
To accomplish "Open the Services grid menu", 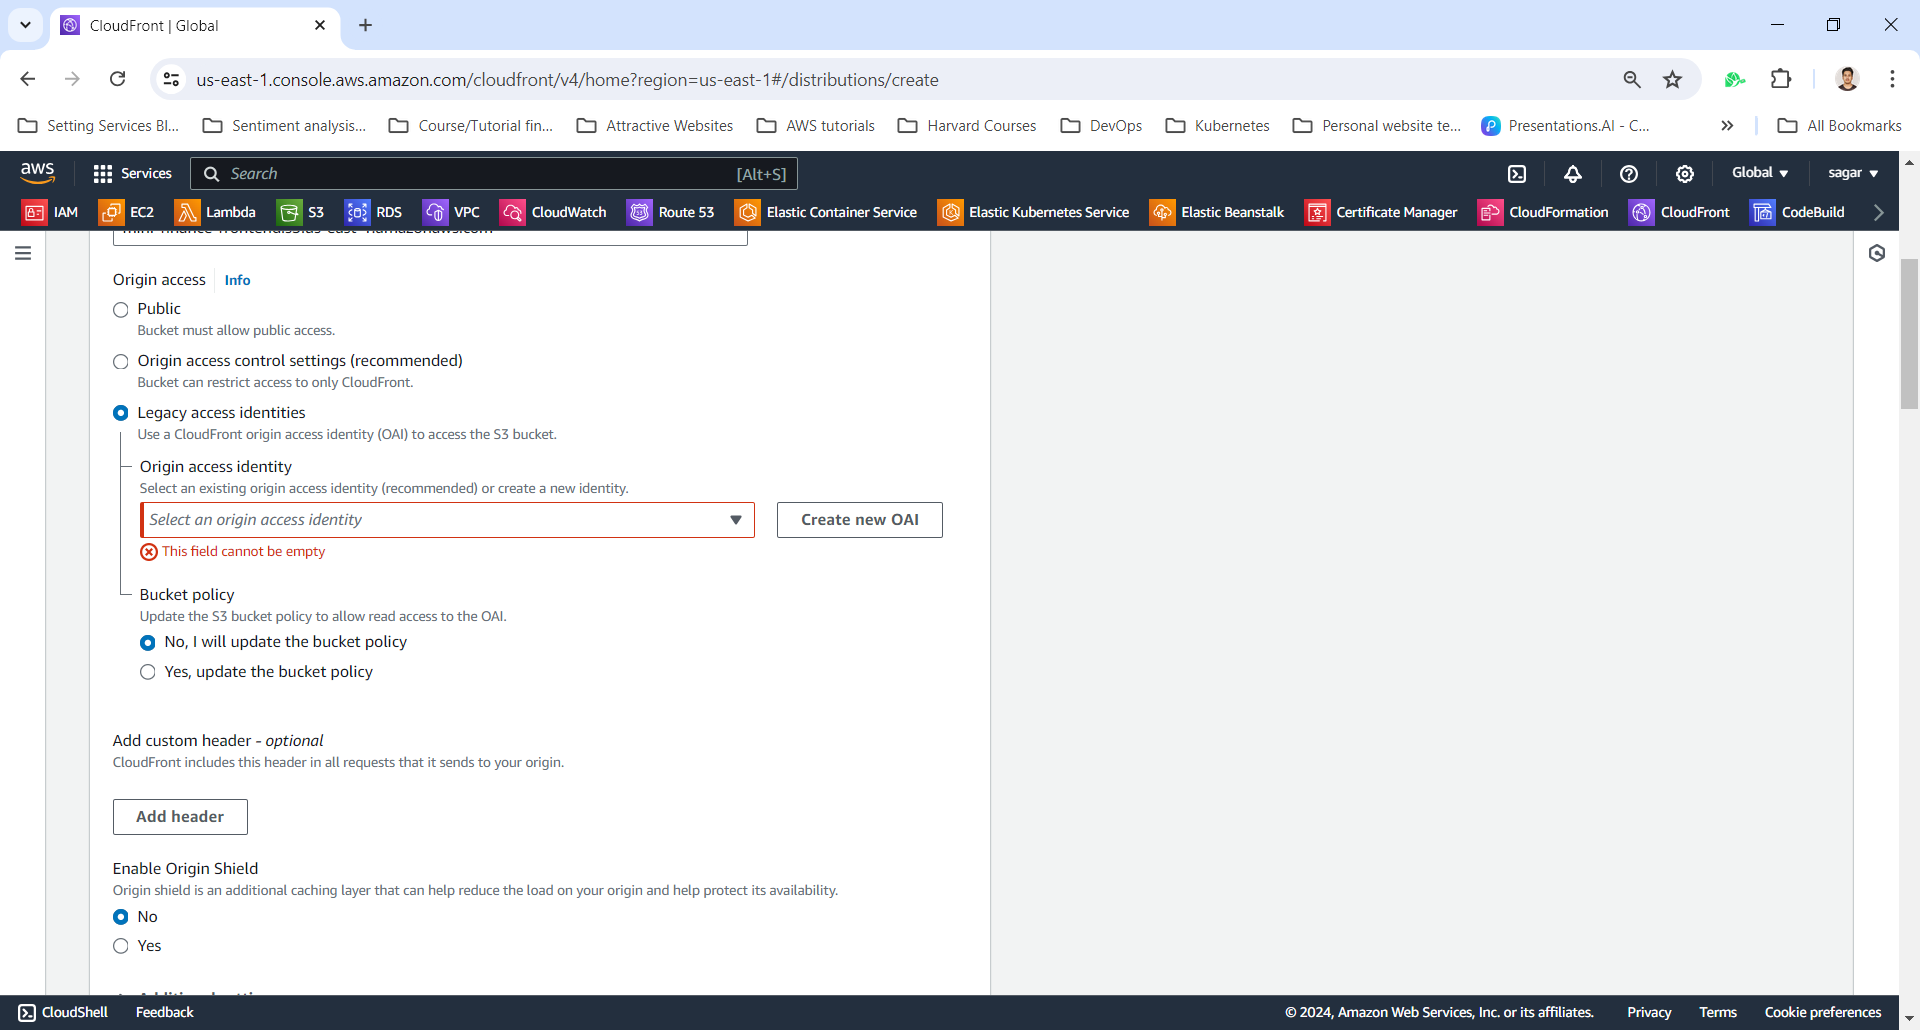I will point(132,174).
